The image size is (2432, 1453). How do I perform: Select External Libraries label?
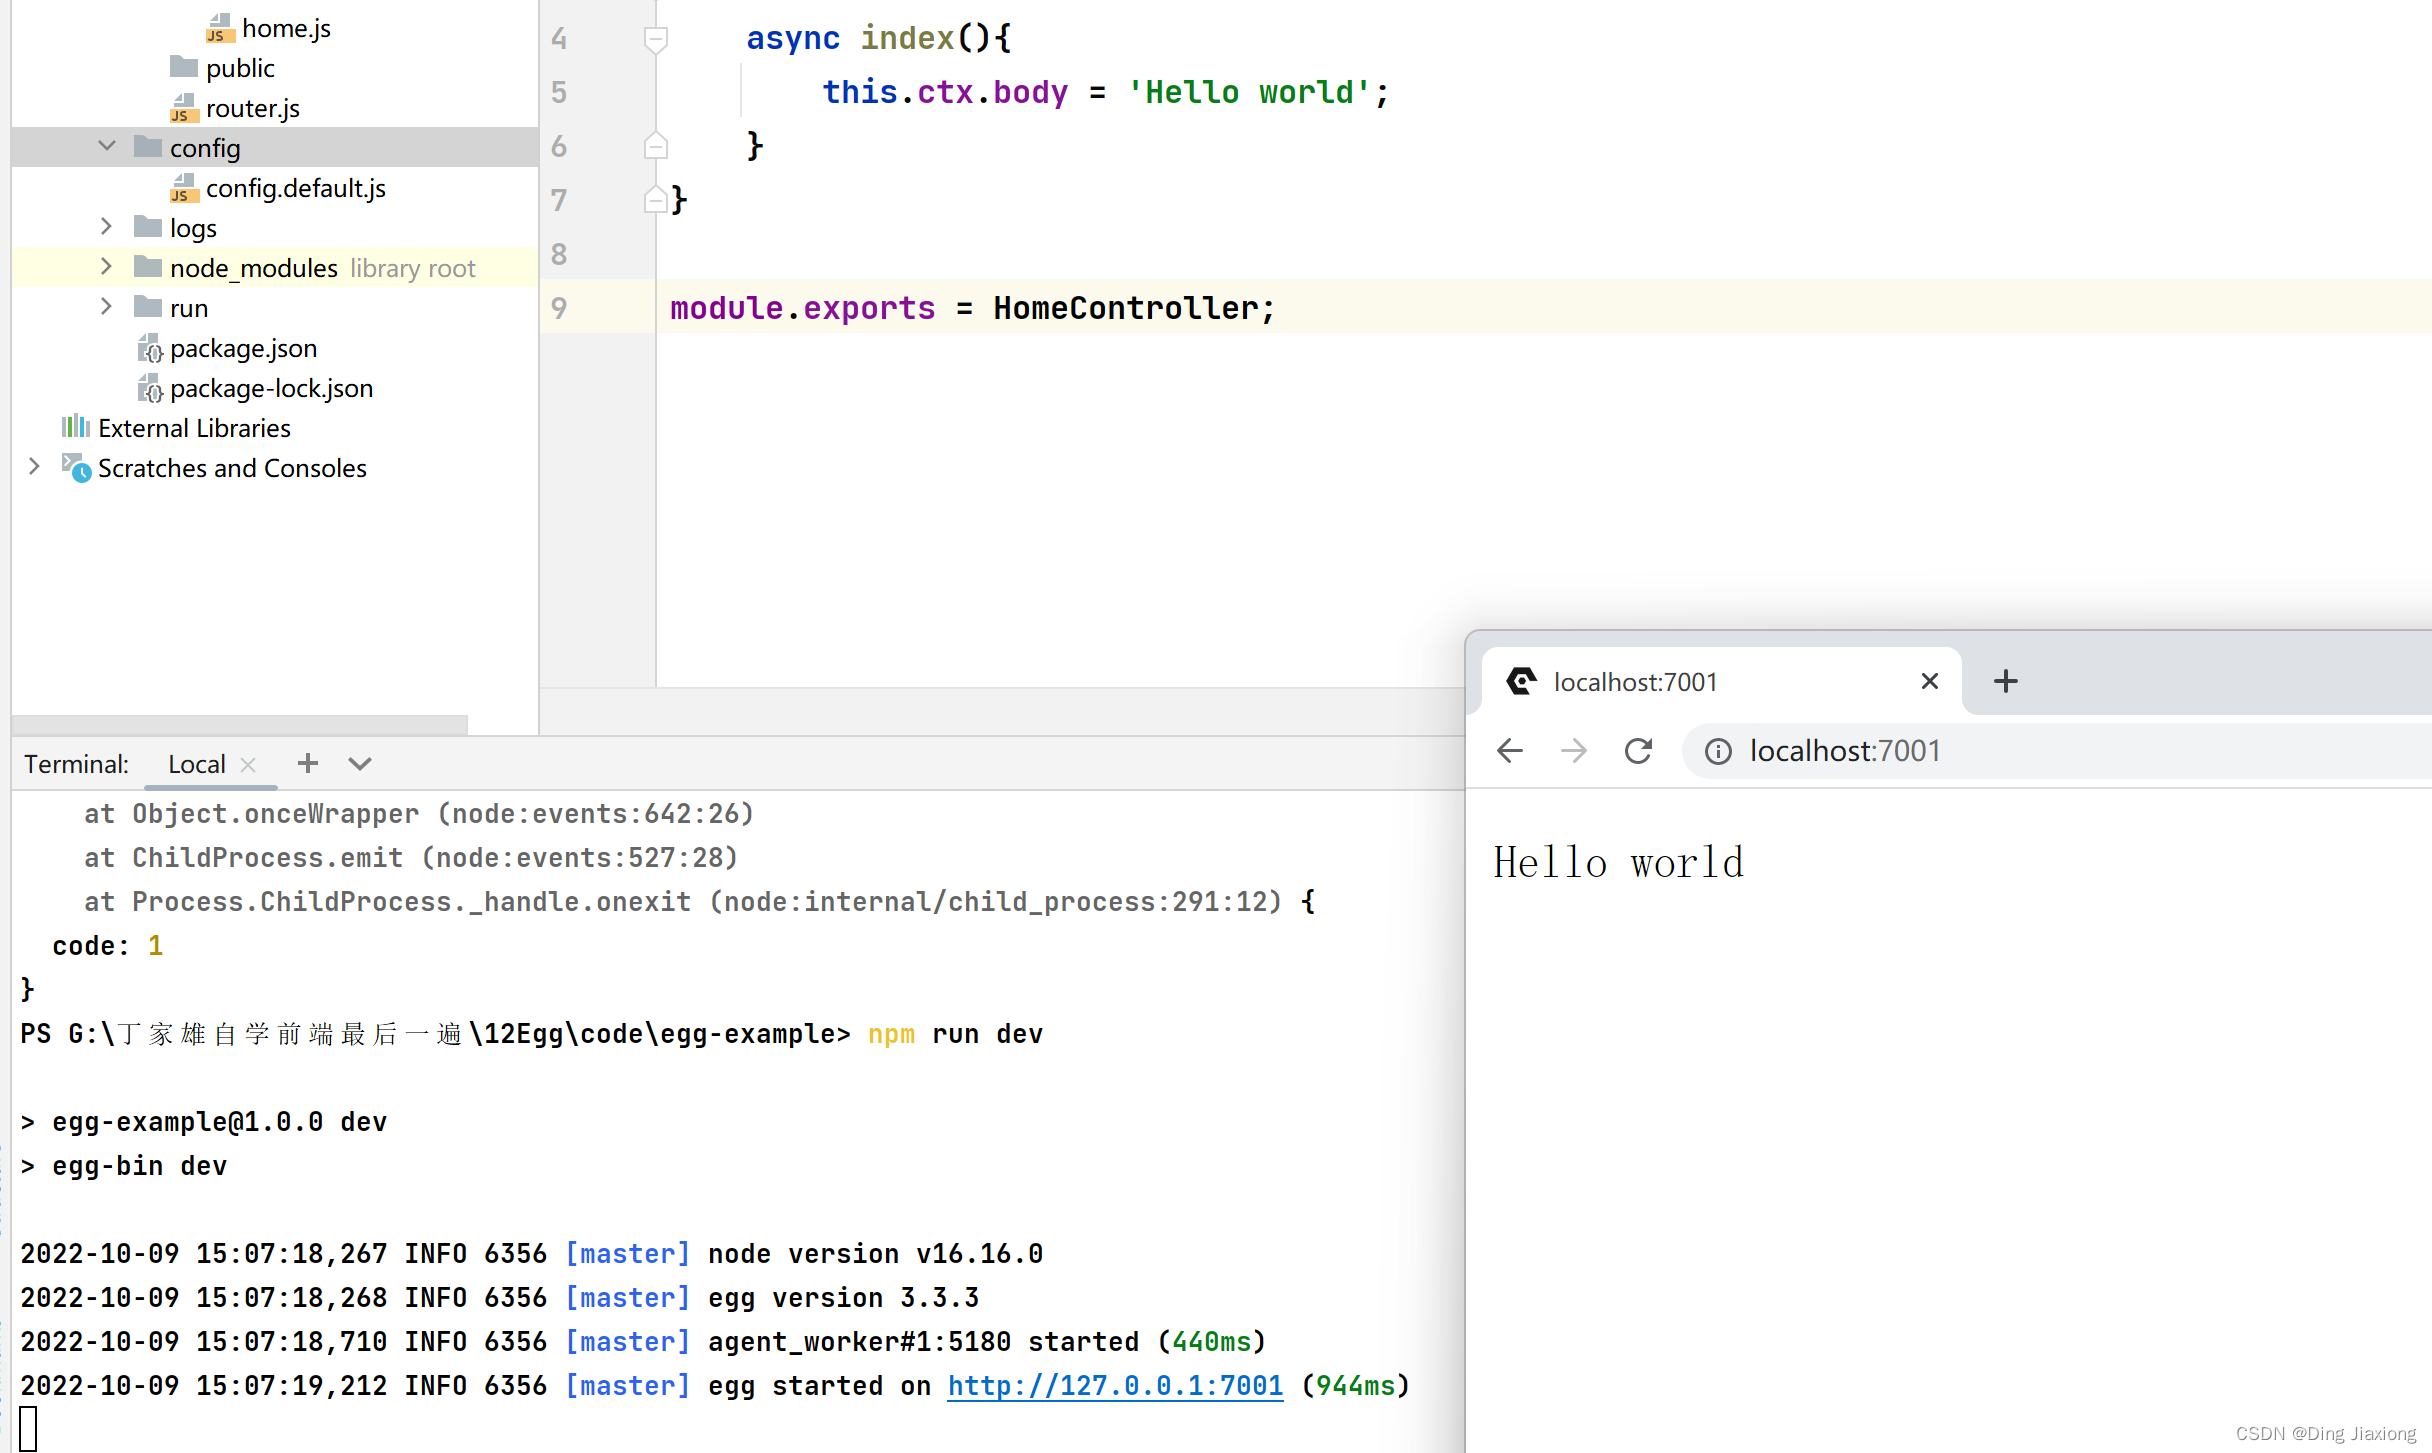point(195,428)
